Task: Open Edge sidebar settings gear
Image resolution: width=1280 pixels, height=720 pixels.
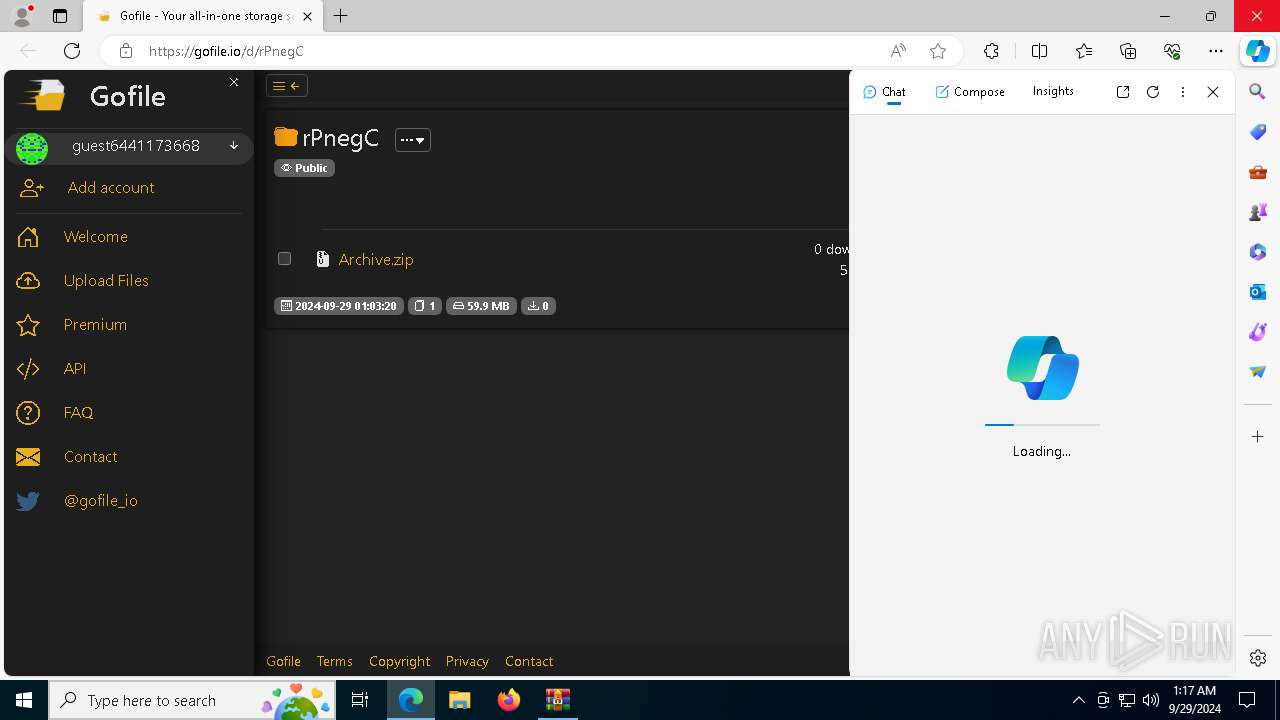Action: (x=1258, y=658)
